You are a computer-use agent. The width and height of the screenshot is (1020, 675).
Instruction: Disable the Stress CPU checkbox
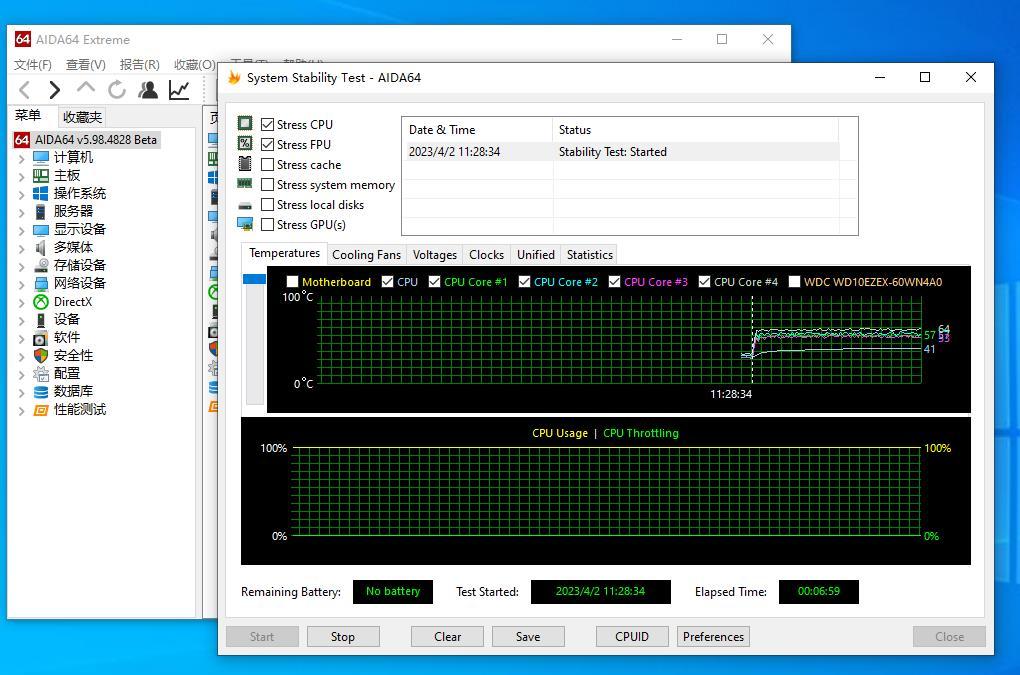[x=268, y=125]
